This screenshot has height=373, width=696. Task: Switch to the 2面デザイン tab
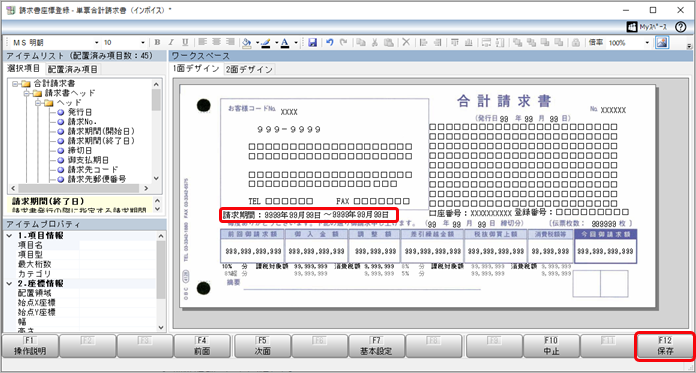pos(249,70)
